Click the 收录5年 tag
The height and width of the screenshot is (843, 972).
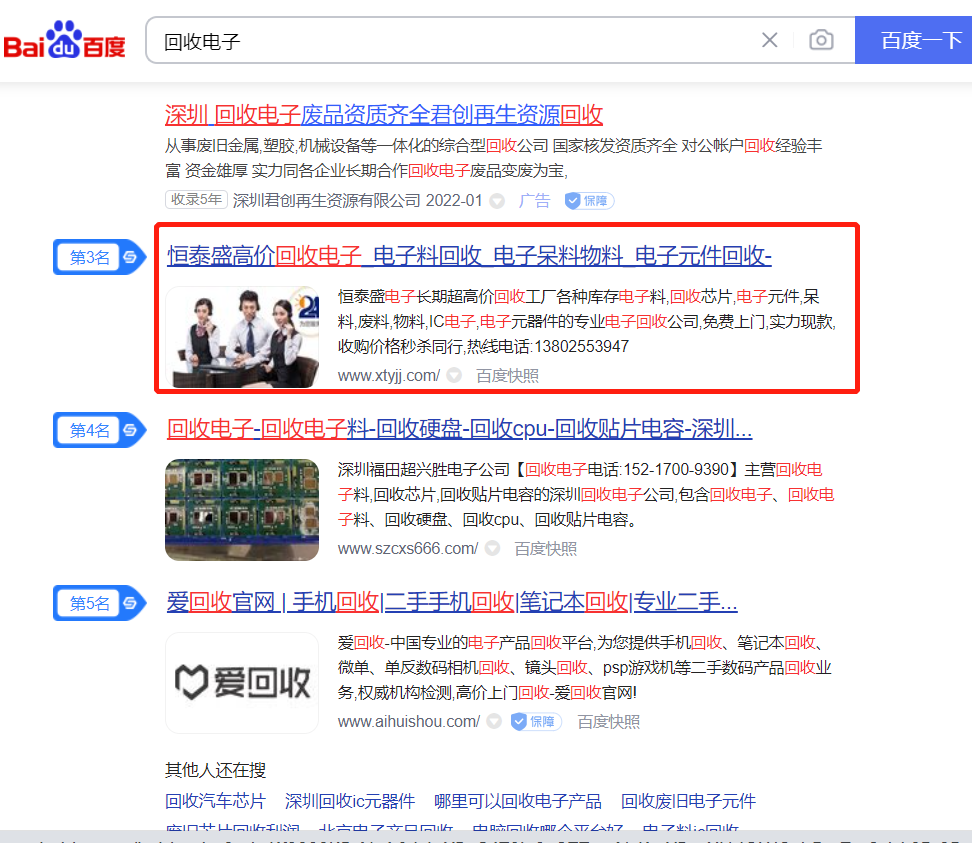point(196,200)
